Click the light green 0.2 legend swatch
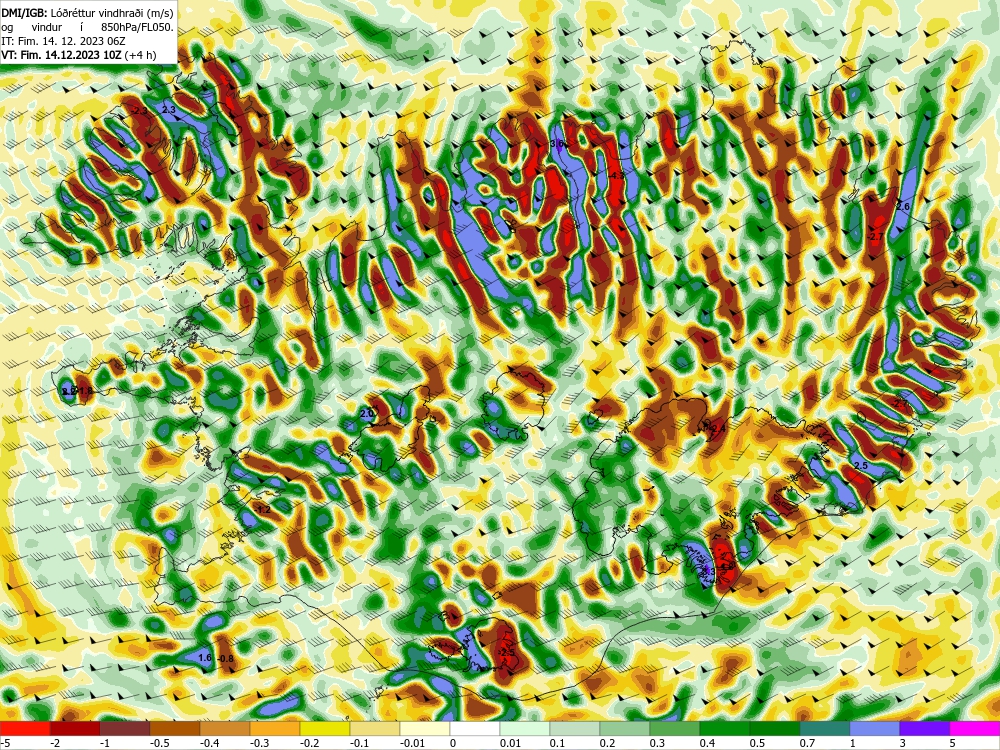The image size is (1000, 750). pyautogui.click(x=625, y=728)
